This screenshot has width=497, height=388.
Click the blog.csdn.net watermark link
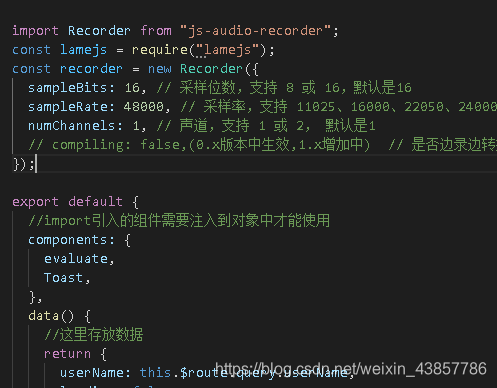351,369
